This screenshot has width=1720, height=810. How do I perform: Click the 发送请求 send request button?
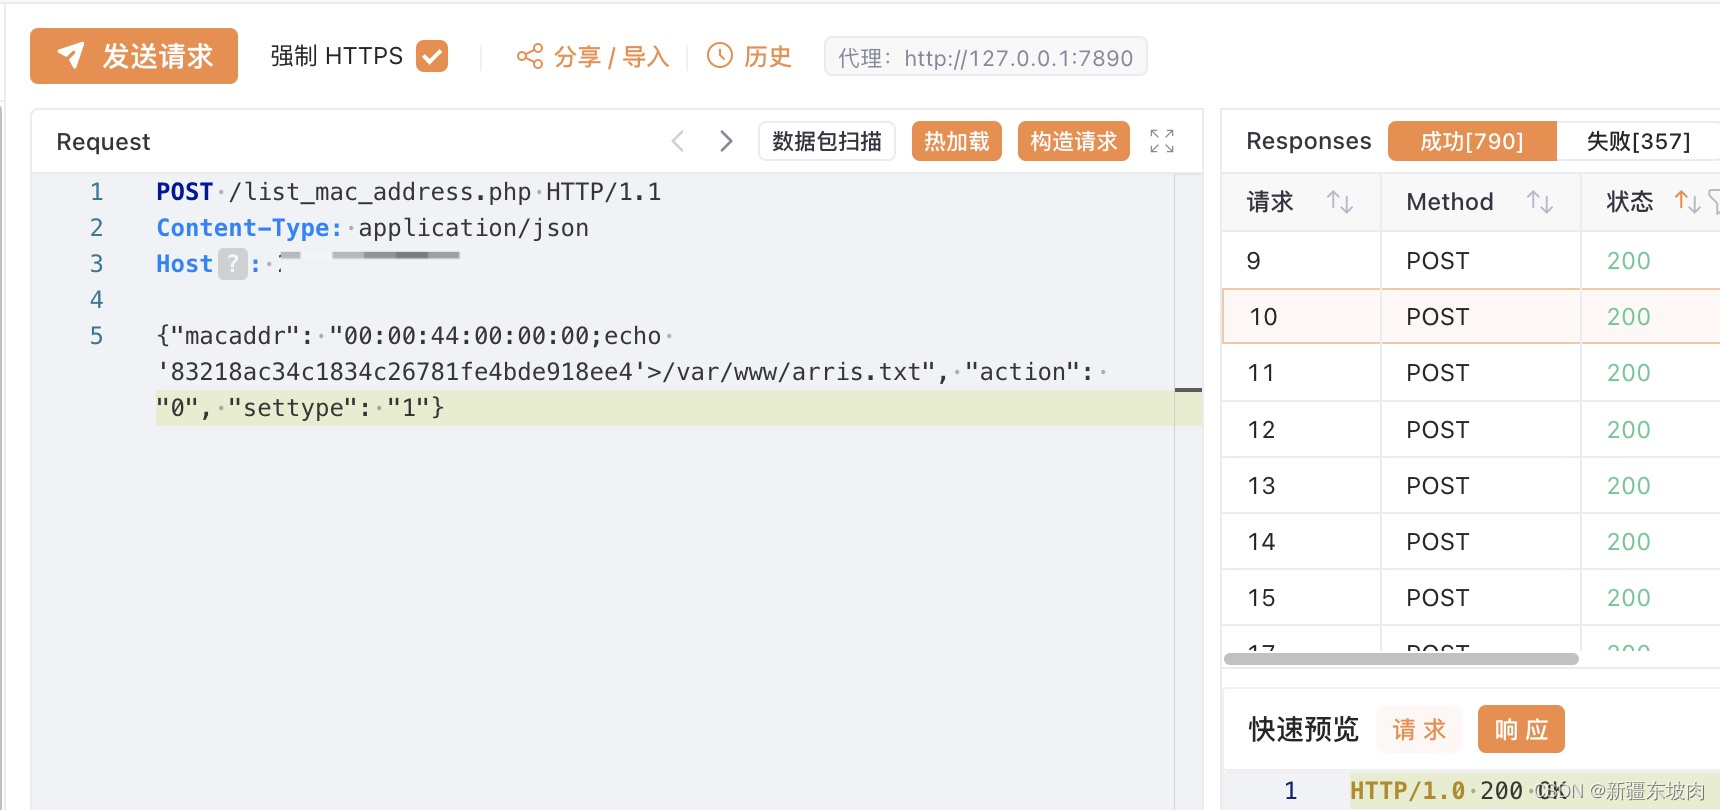click(134, 56)
